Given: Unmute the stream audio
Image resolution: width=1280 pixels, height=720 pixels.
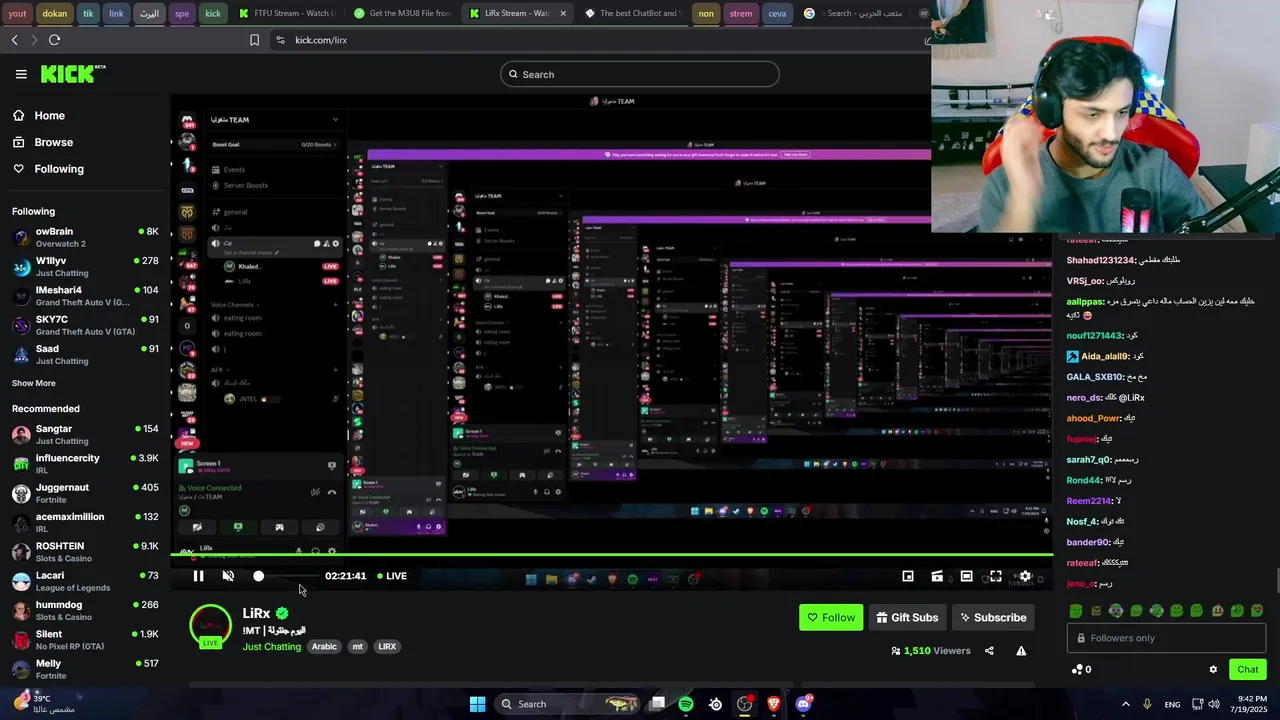Looking at the screenshot, I should click(x=228, y=576).
